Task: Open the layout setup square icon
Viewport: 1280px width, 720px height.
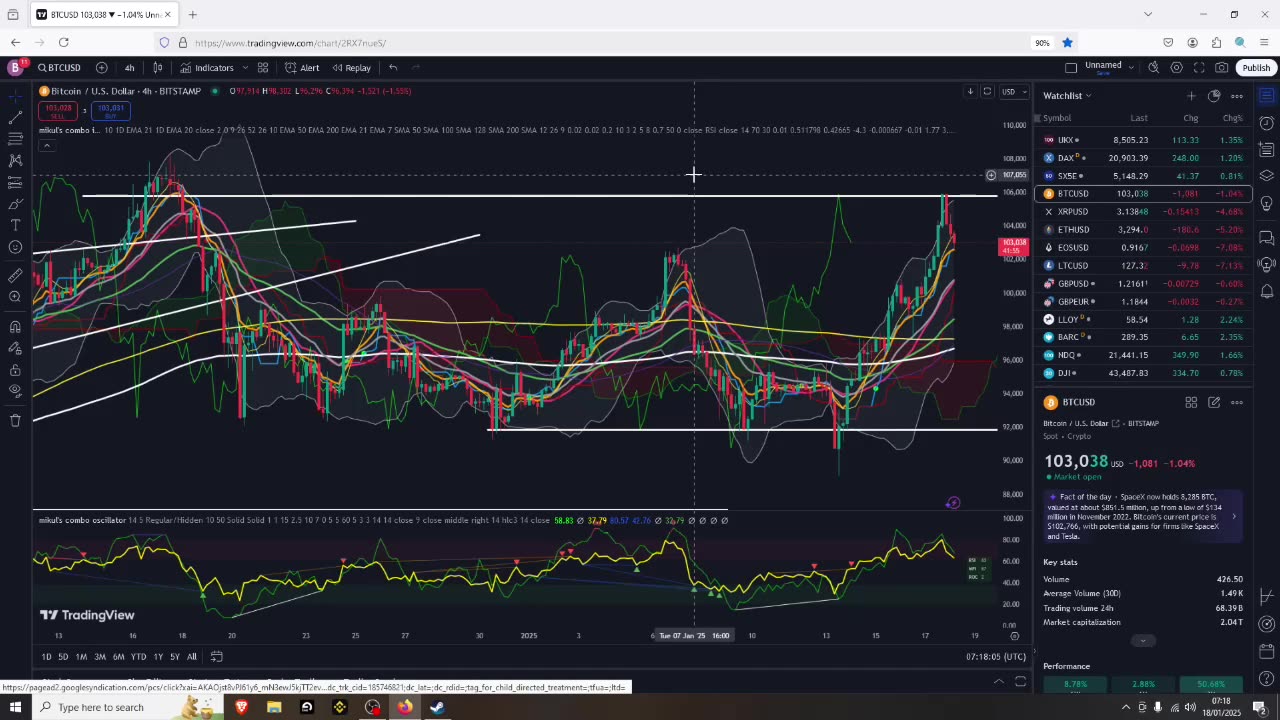Action: tap(1071, 68)
